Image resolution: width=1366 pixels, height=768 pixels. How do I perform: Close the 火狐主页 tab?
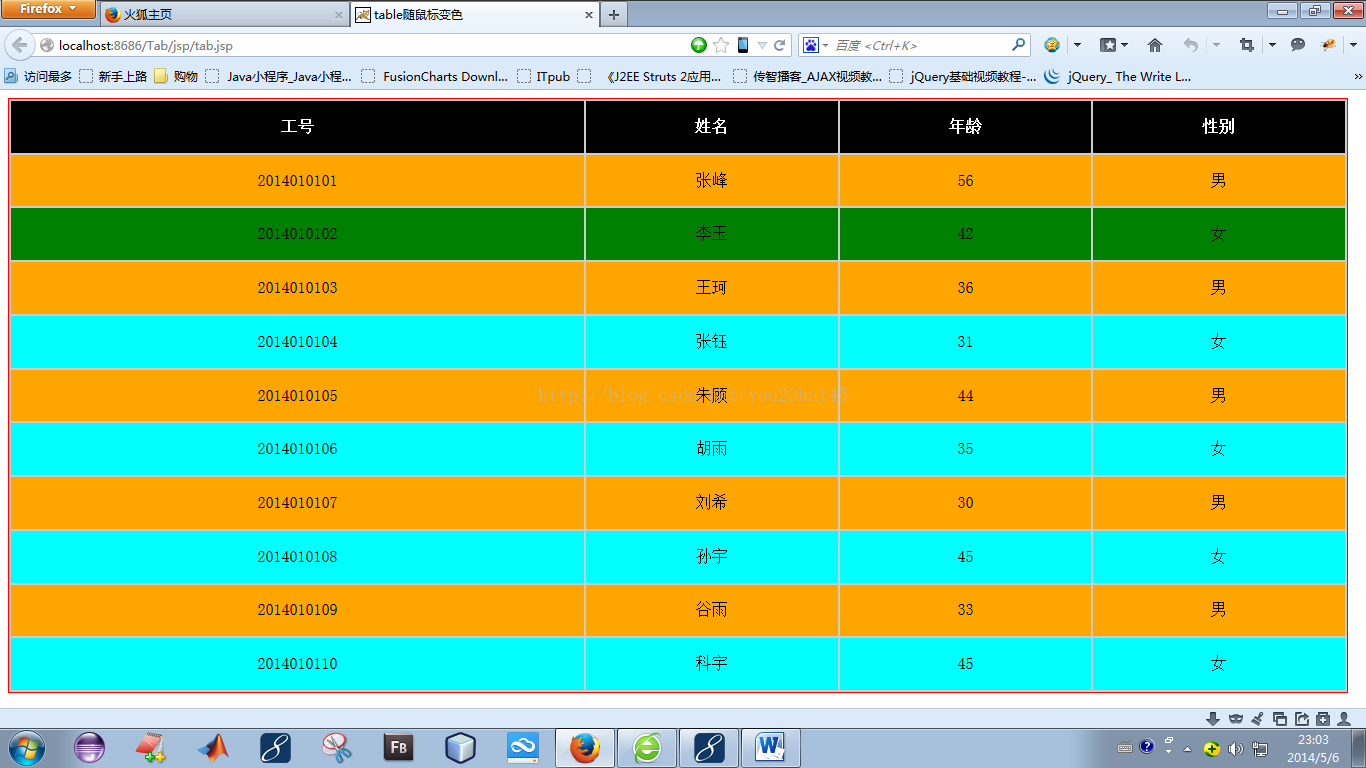pyautogui.click(x=338, y=15)
